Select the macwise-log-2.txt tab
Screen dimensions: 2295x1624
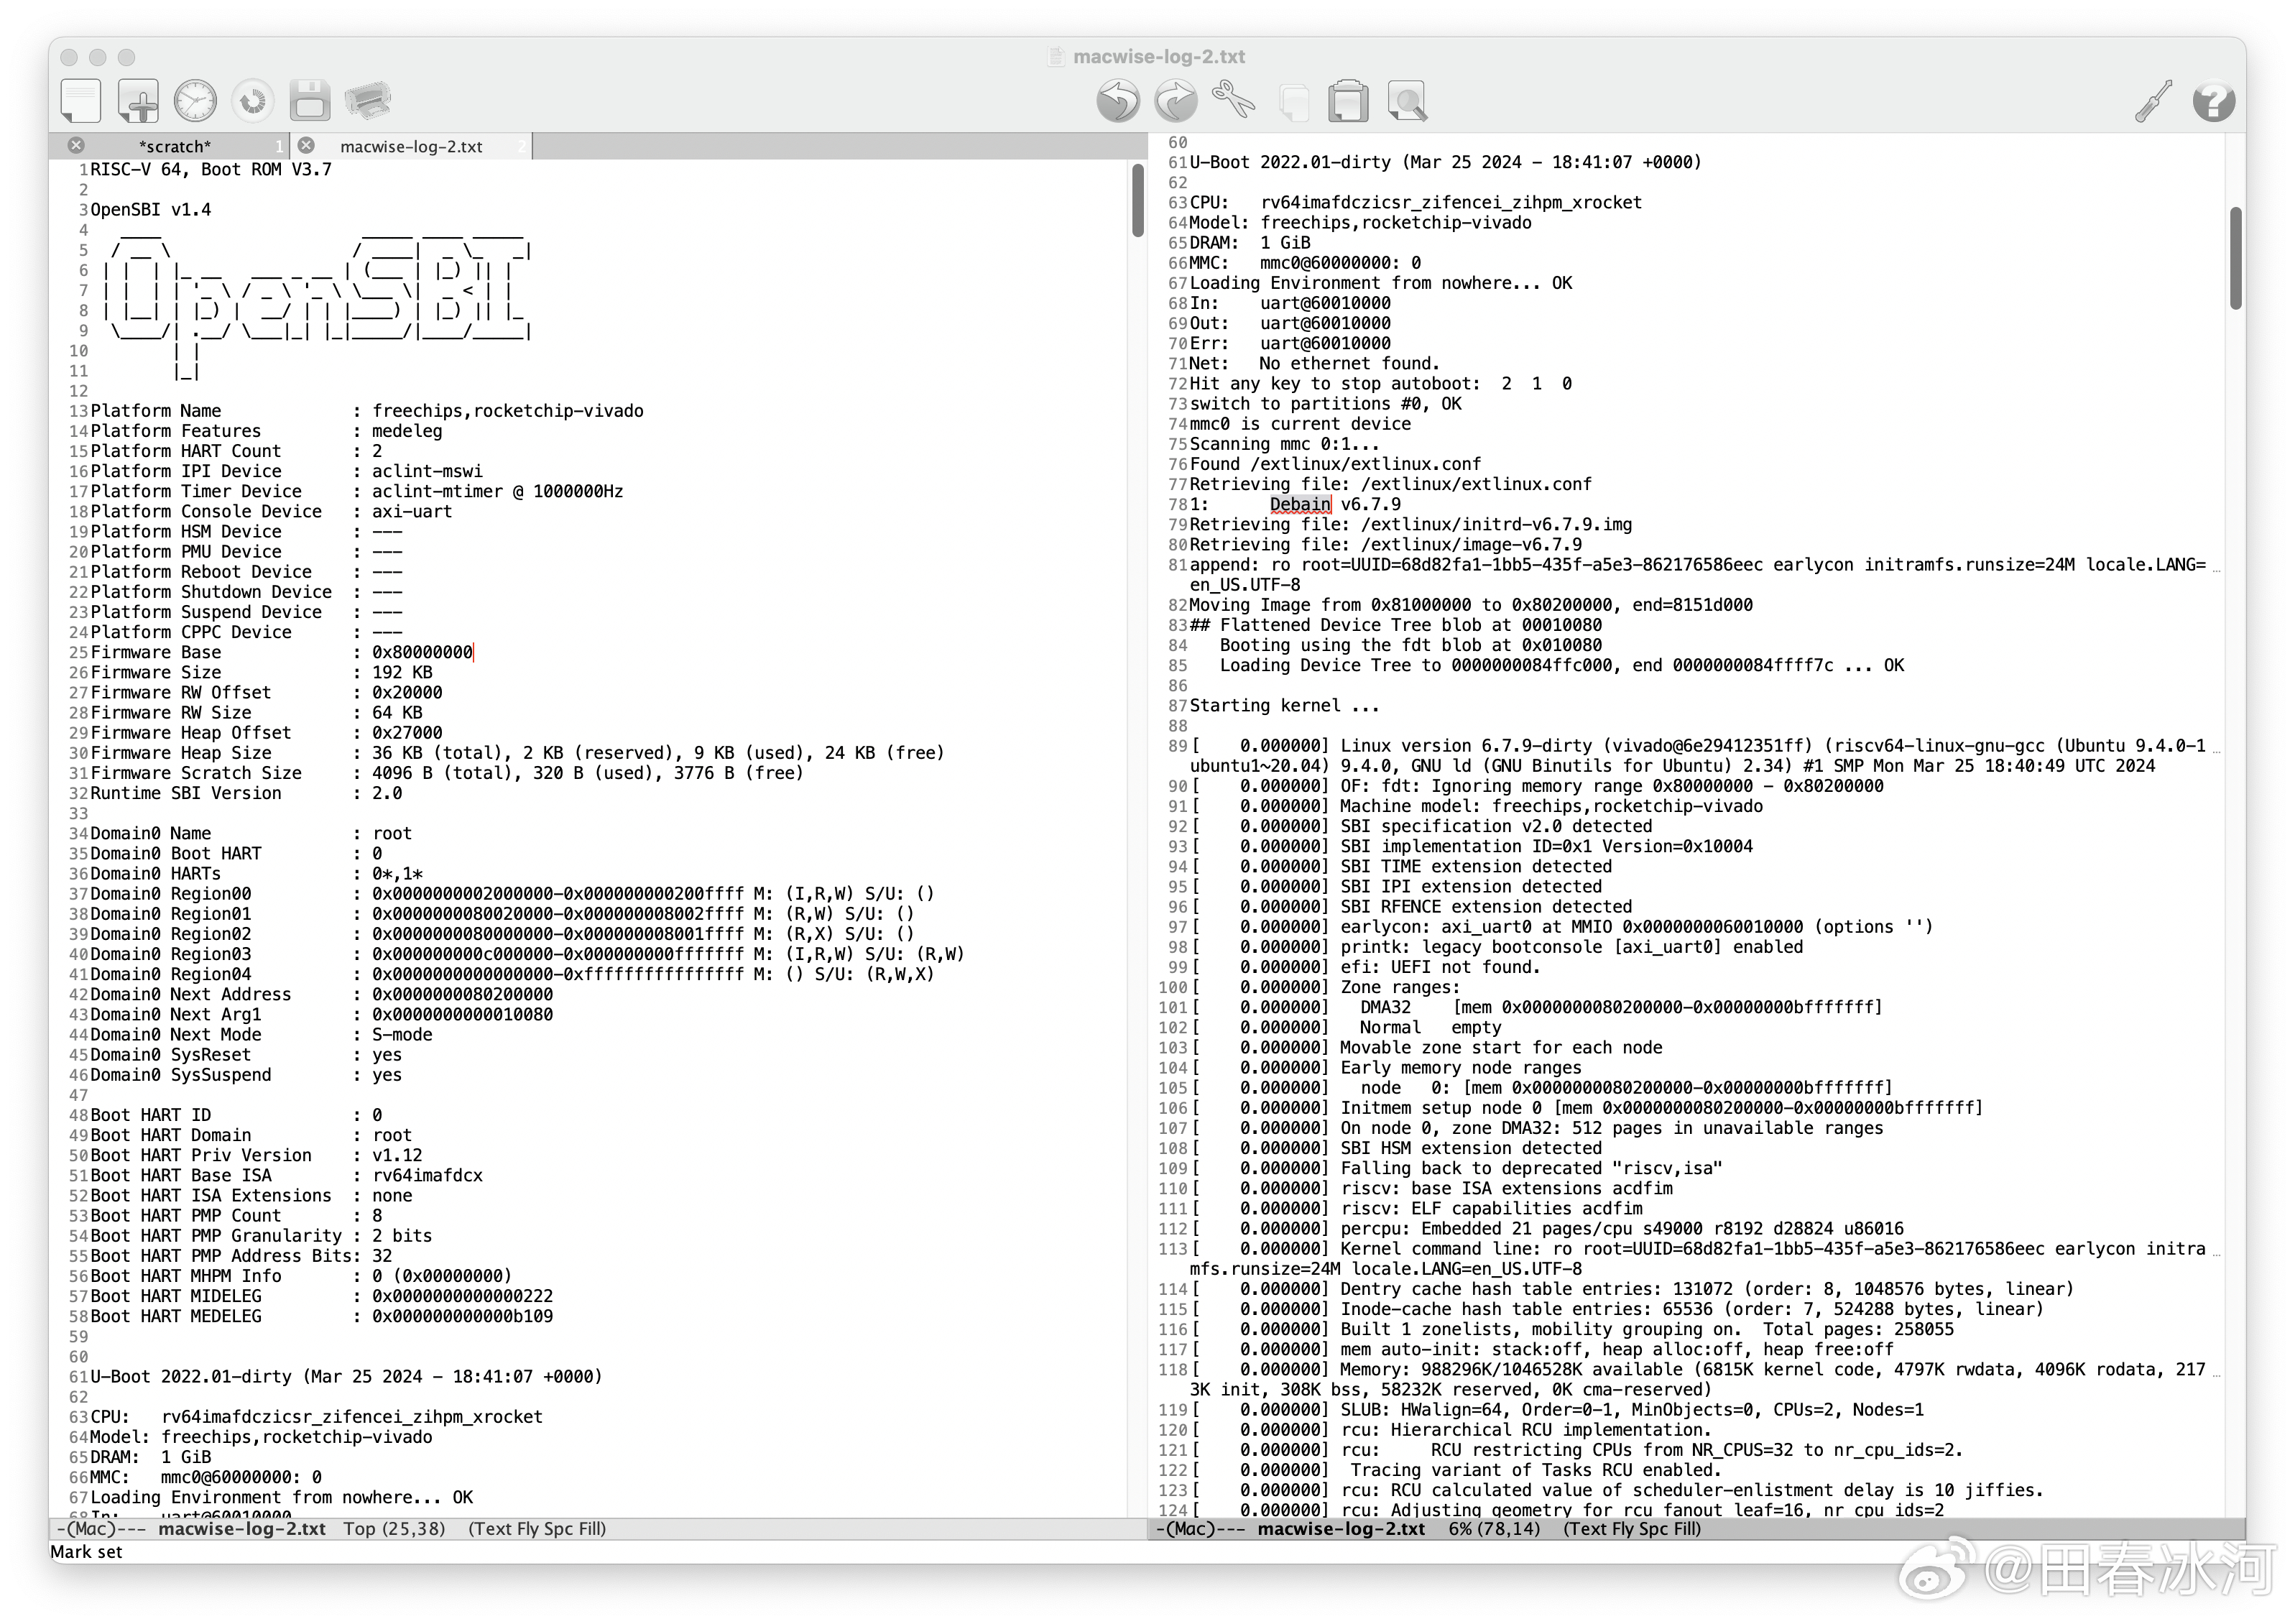pyautogui.click(x=411, y=147)
